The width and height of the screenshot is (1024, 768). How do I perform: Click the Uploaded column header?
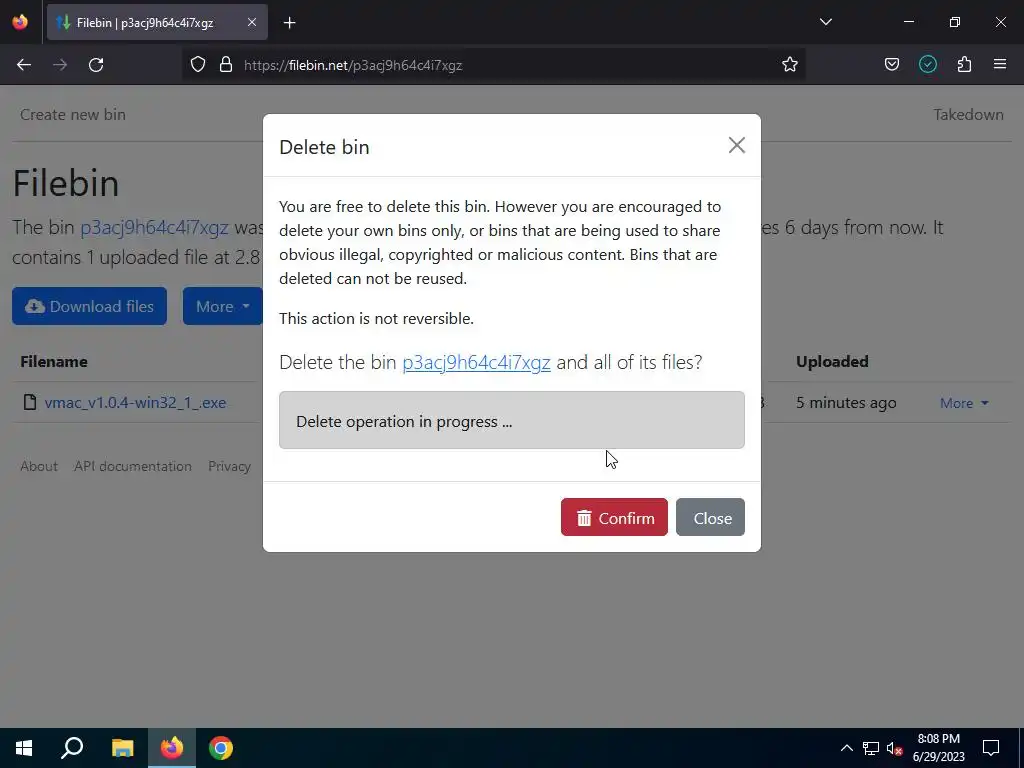click(832, 361)
